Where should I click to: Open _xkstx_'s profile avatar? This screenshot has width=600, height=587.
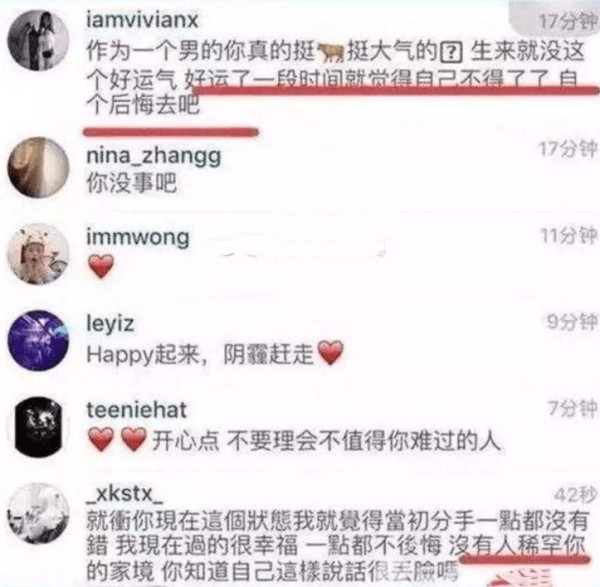pyautogui.click(x=38, y=514)
